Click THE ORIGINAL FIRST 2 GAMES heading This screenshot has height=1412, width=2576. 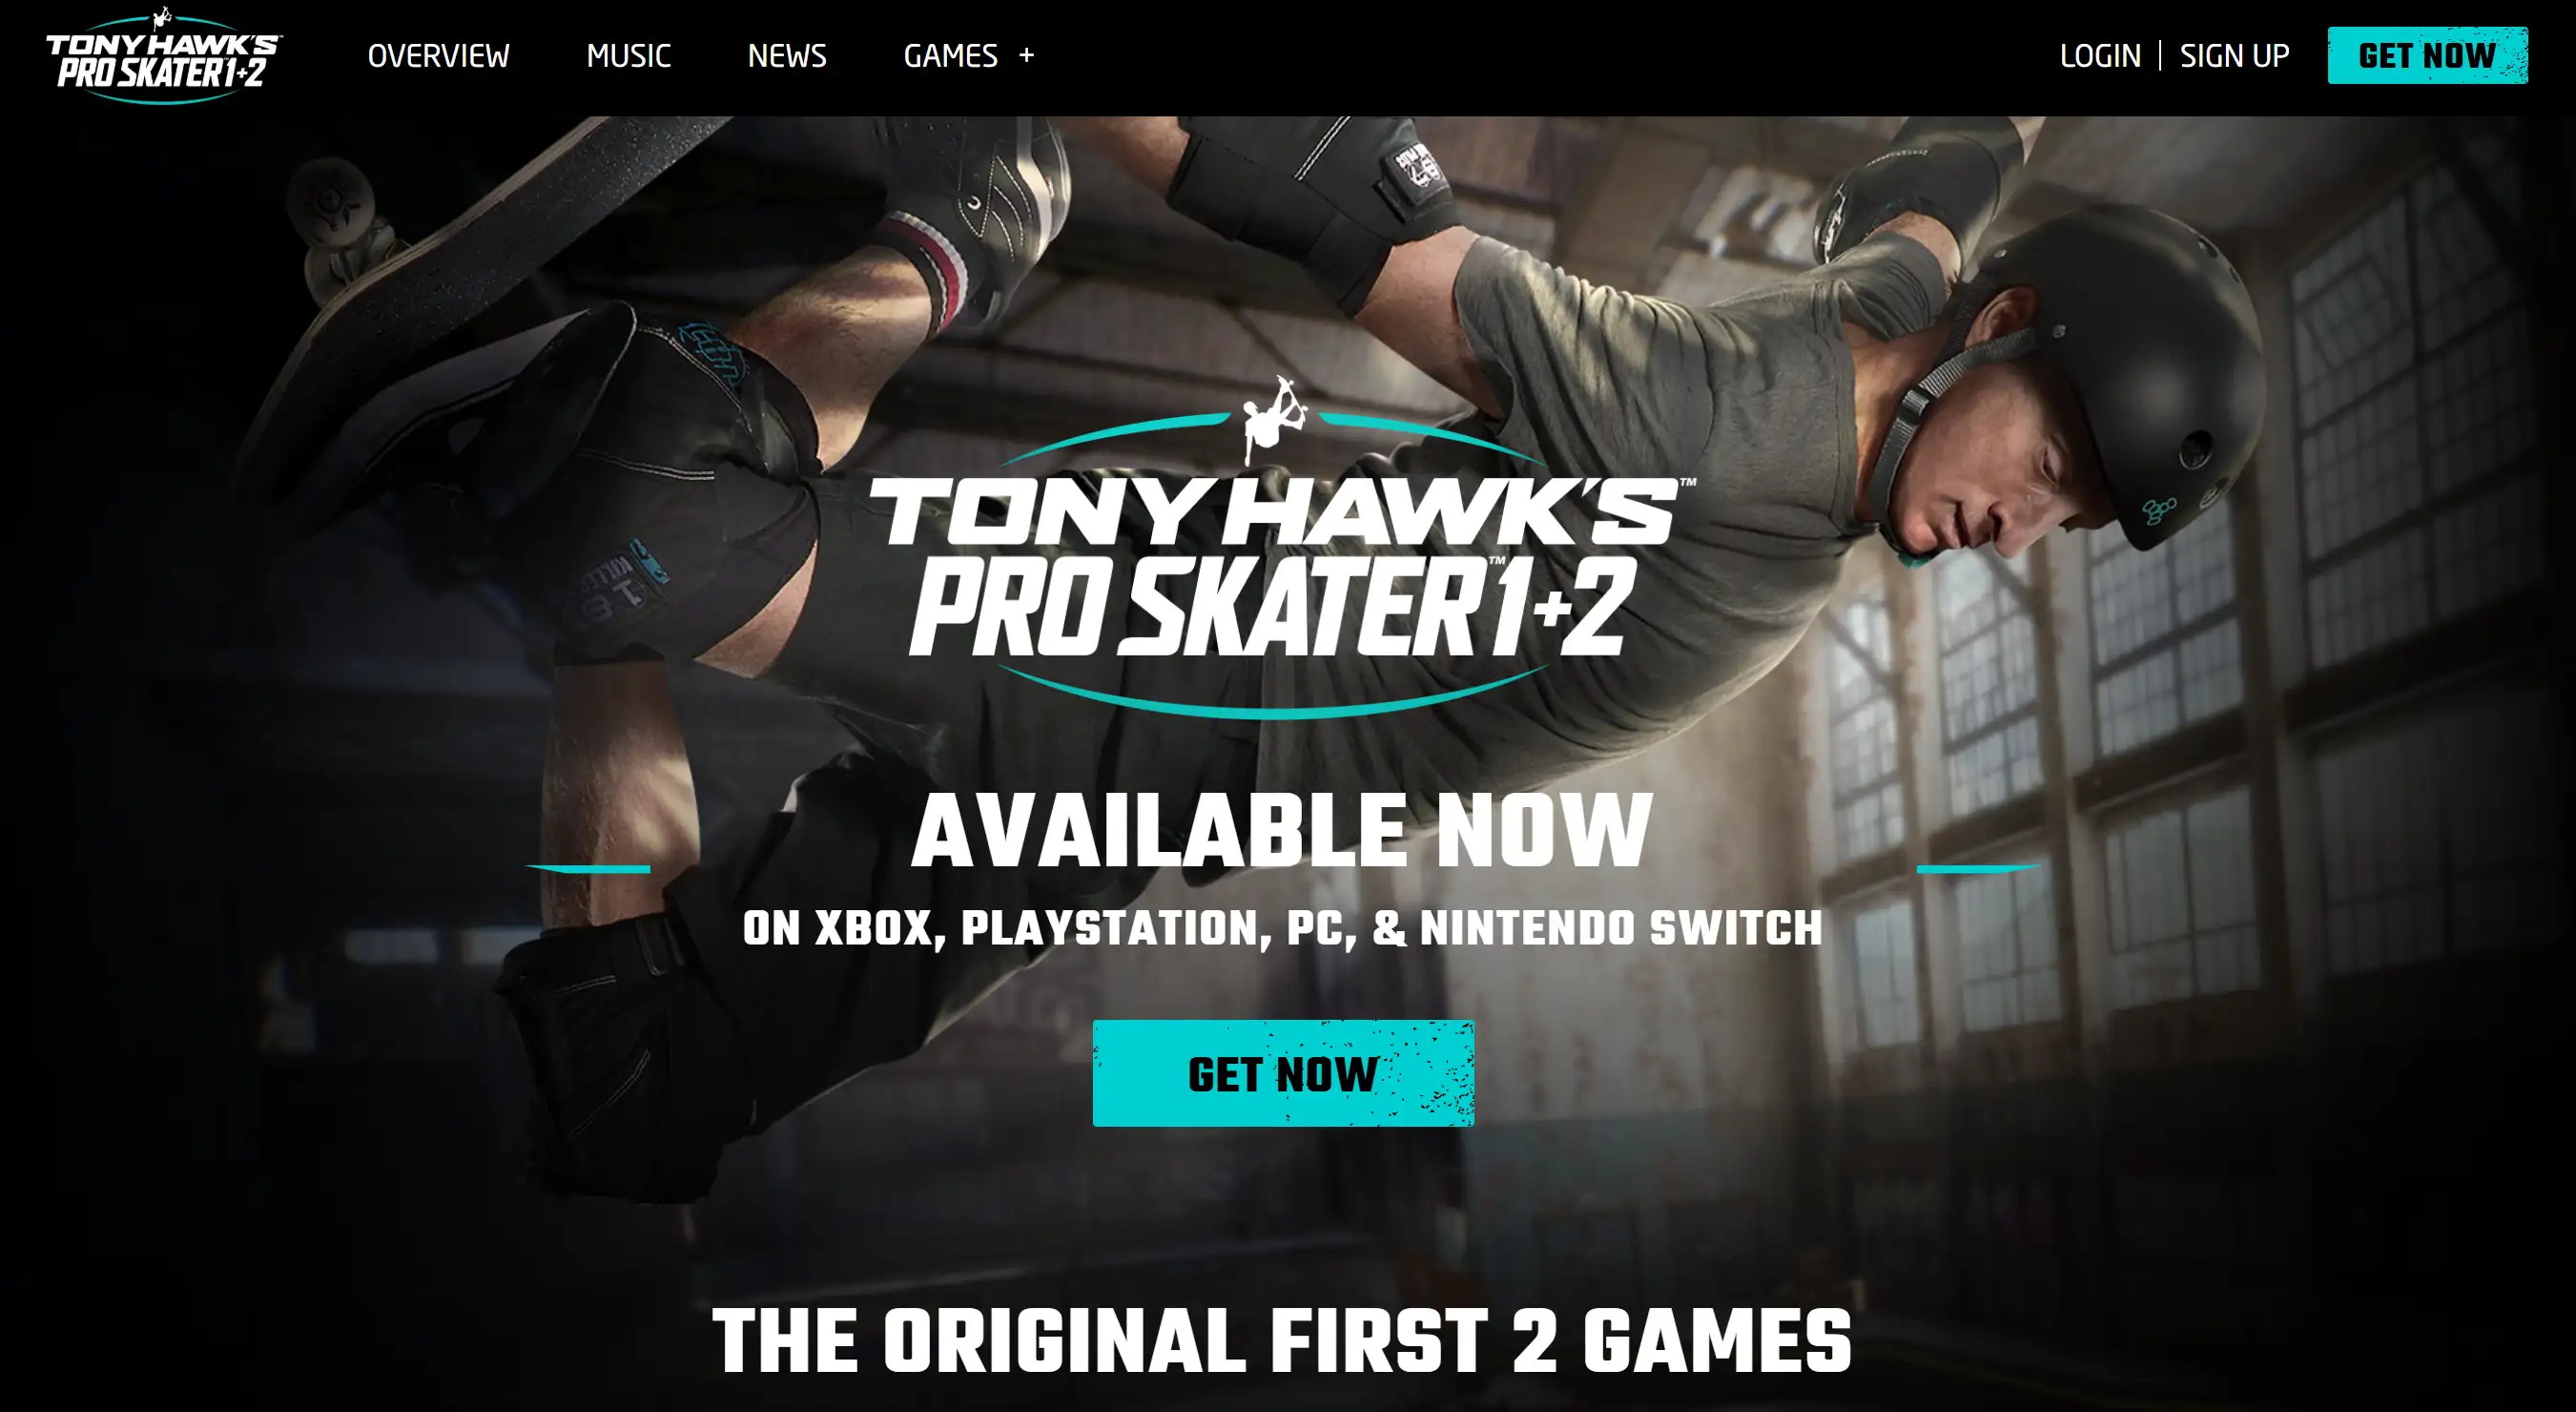(1282, 1340)
